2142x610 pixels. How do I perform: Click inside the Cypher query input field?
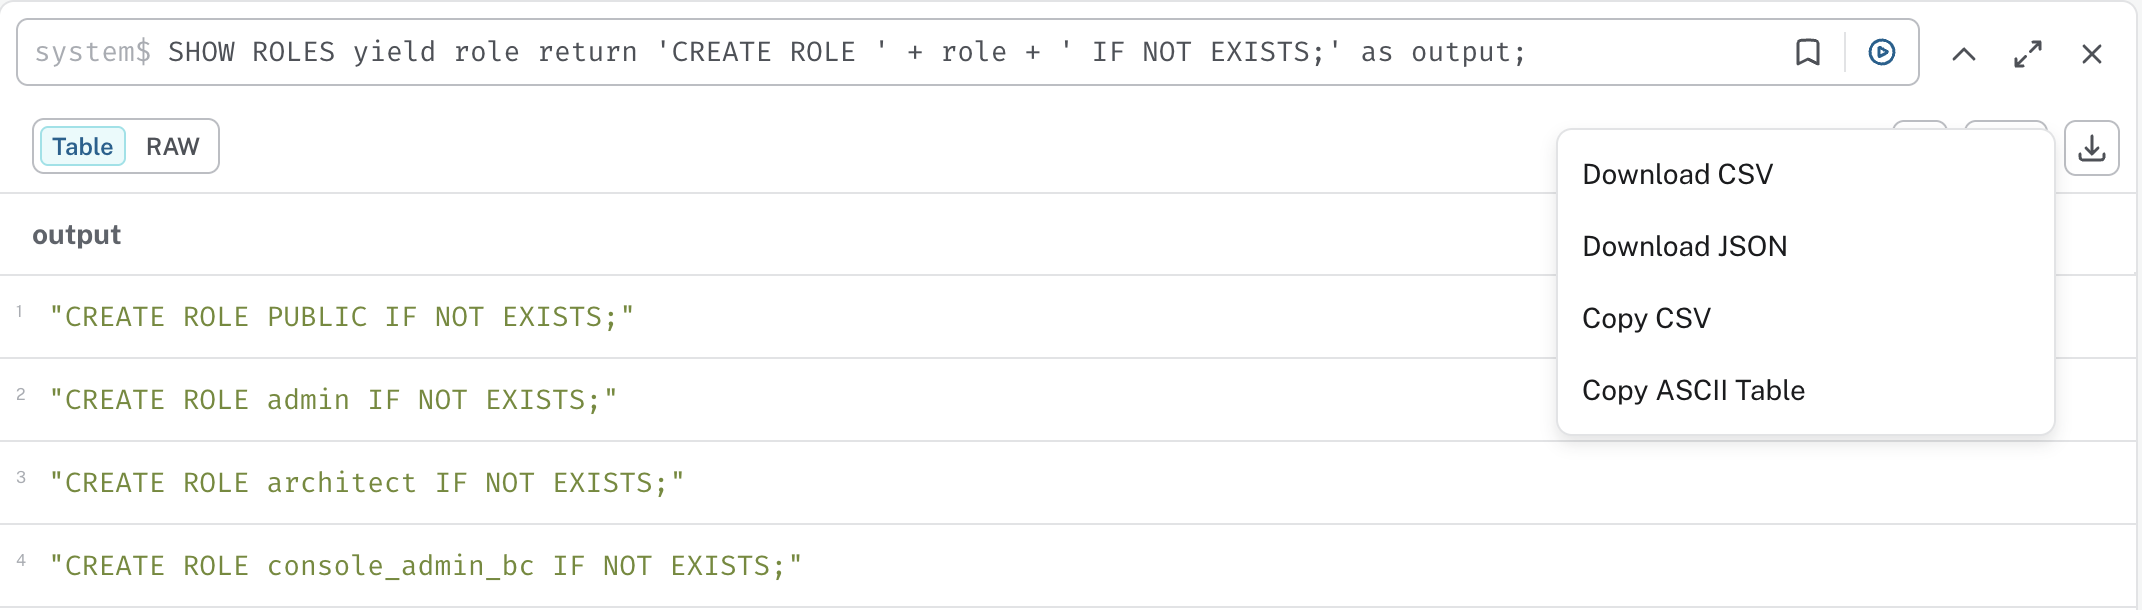(800, 52)
